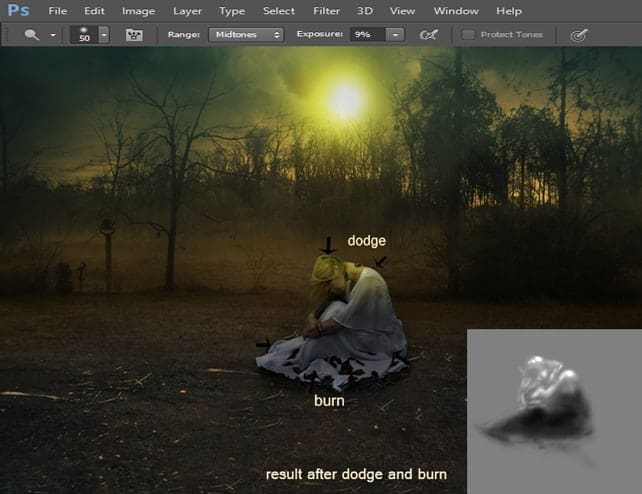Click the Photoshop Ps logo icon
Viewport: 642px width, 494px height.
pos(18,10)
